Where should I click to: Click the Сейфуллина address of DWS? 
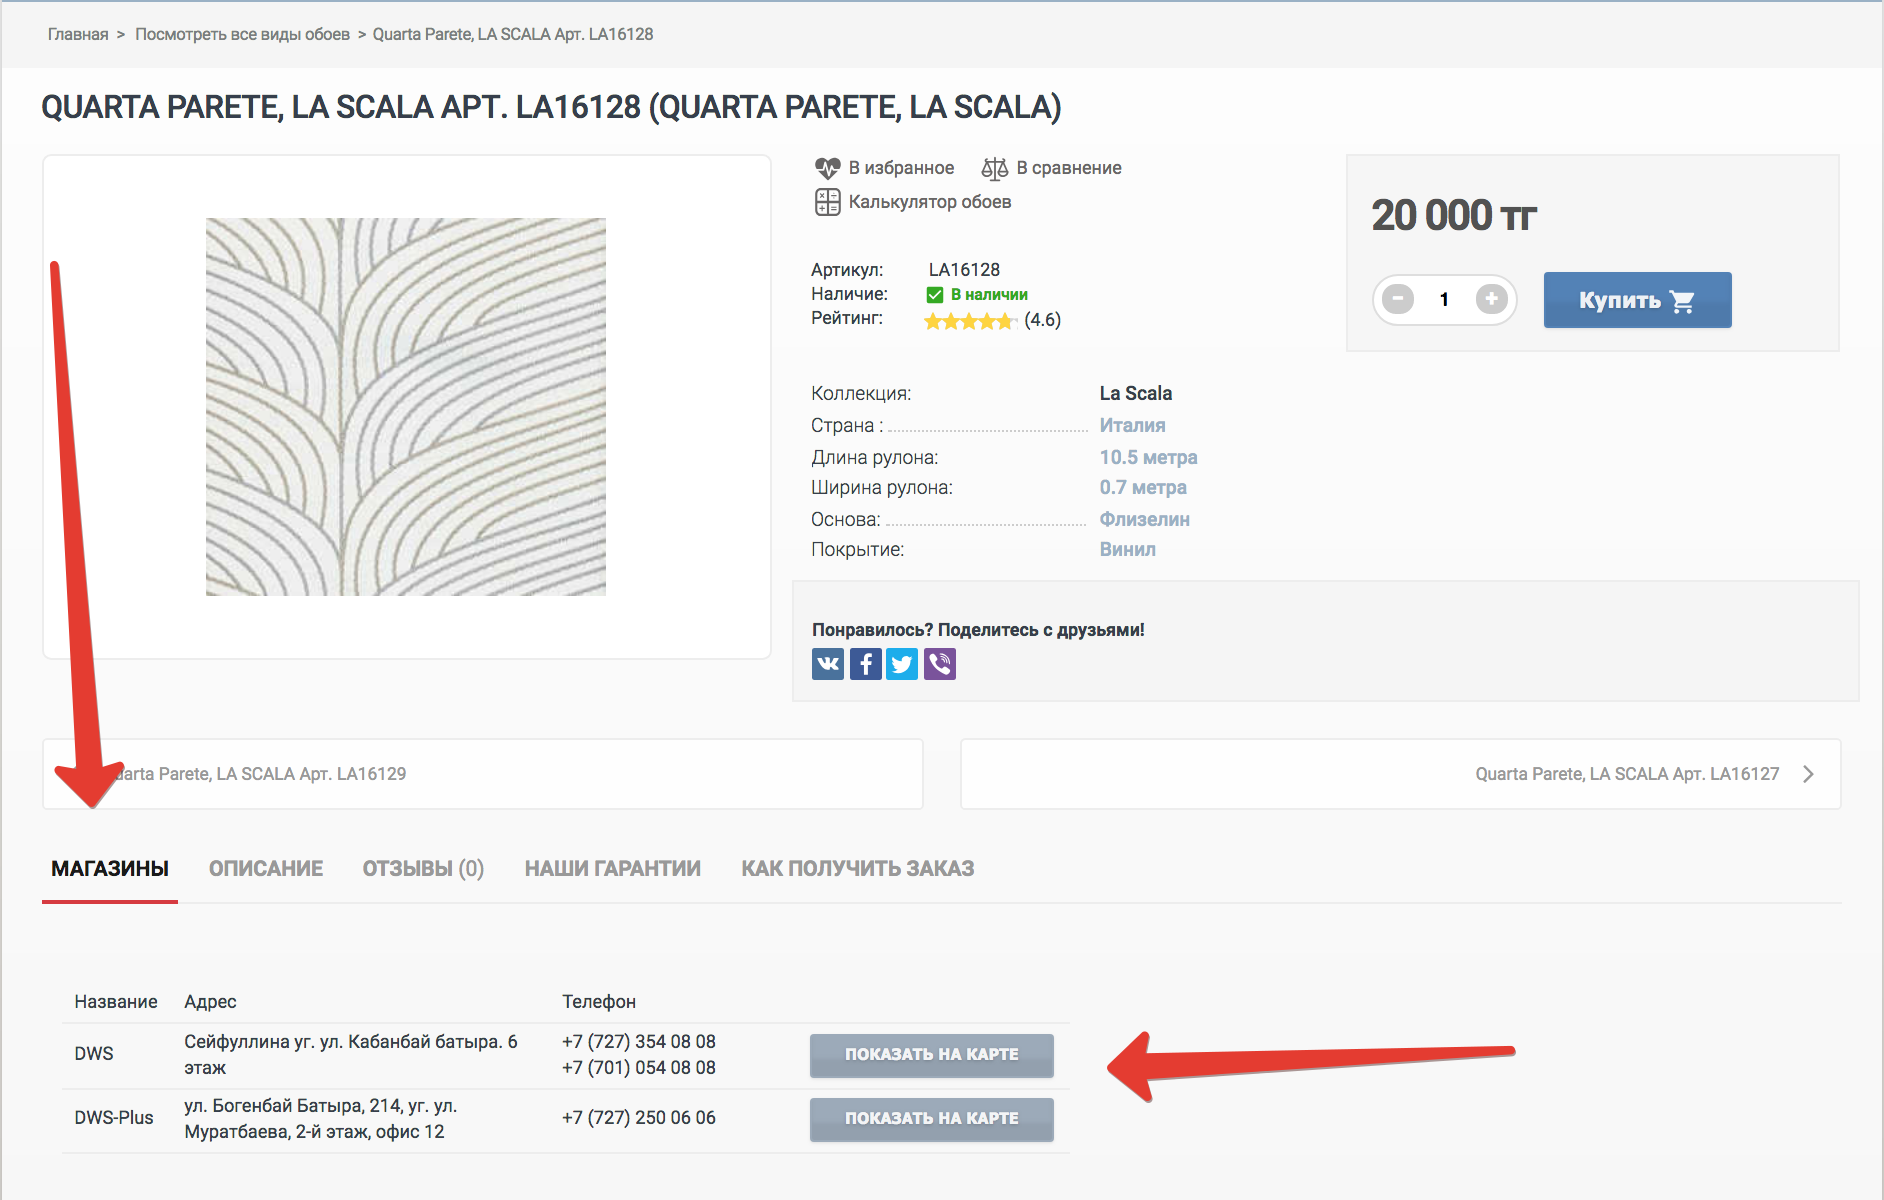pos(351,1054)
